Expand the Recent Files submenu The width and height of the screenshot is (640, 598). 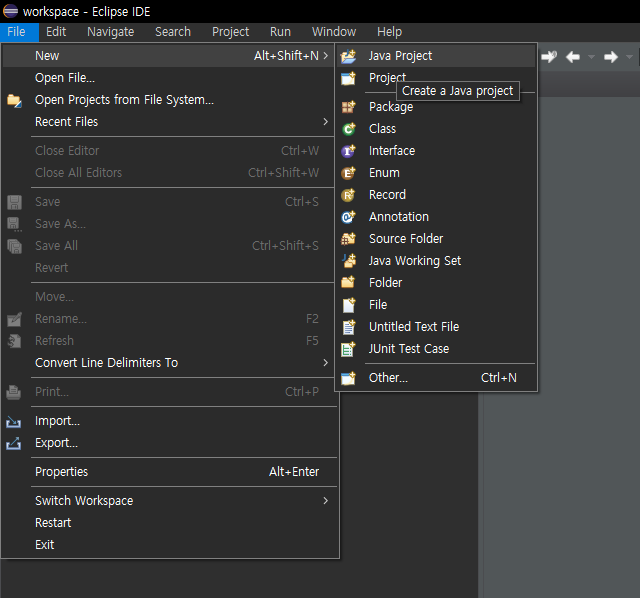coord(325,122)
